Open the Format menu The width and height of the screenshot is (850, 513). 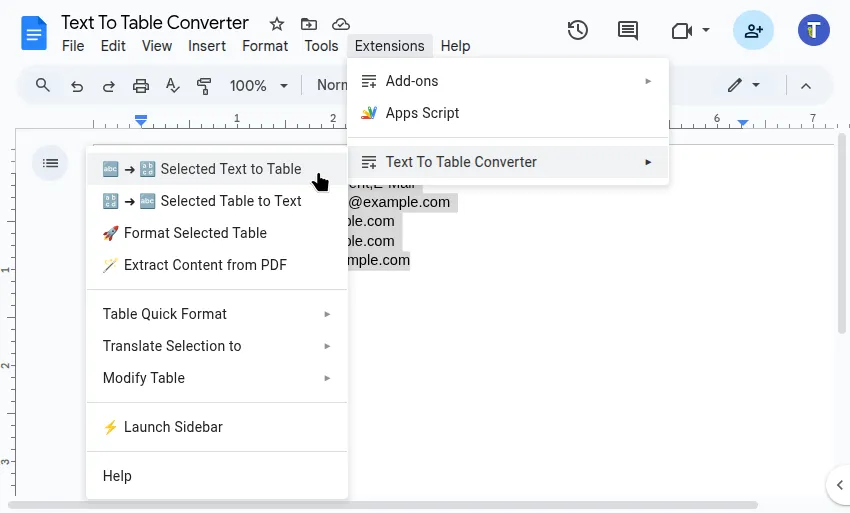[x=265, y=46]
